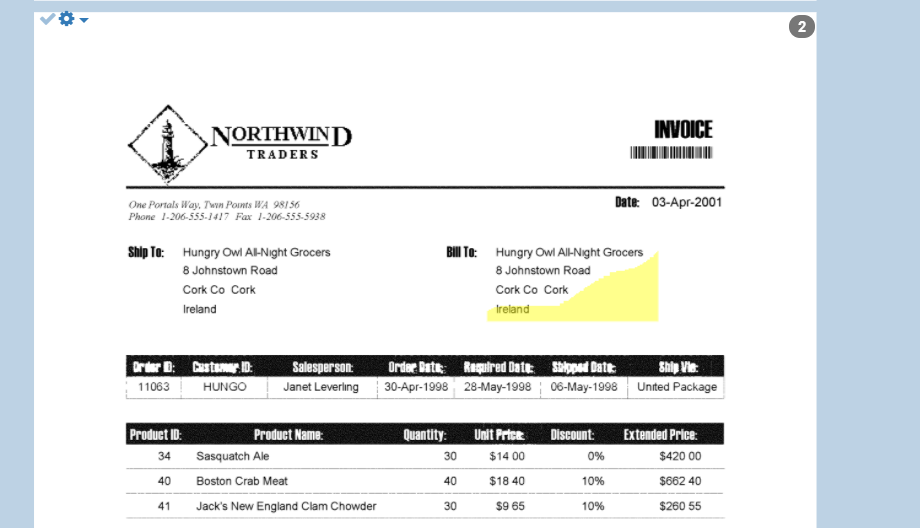Click salesperson Janet Leverling
920x528 pixels.
(321, 387)
